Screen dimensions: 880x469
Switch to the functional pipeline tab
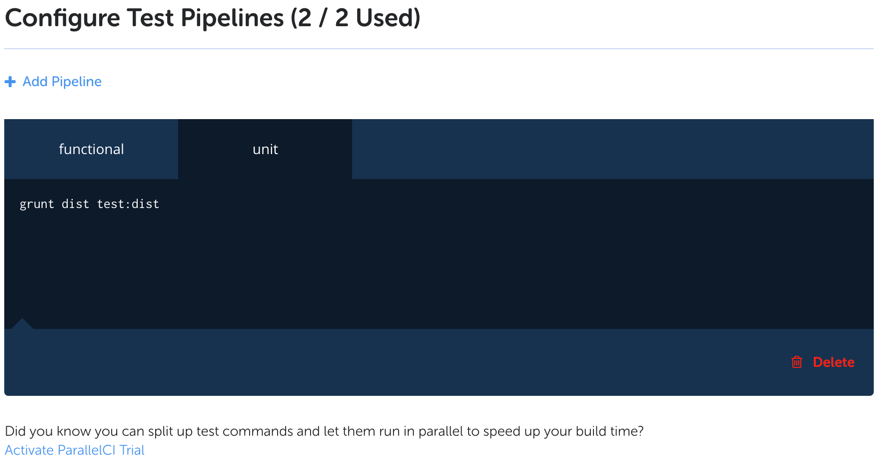tap(91, 149)
